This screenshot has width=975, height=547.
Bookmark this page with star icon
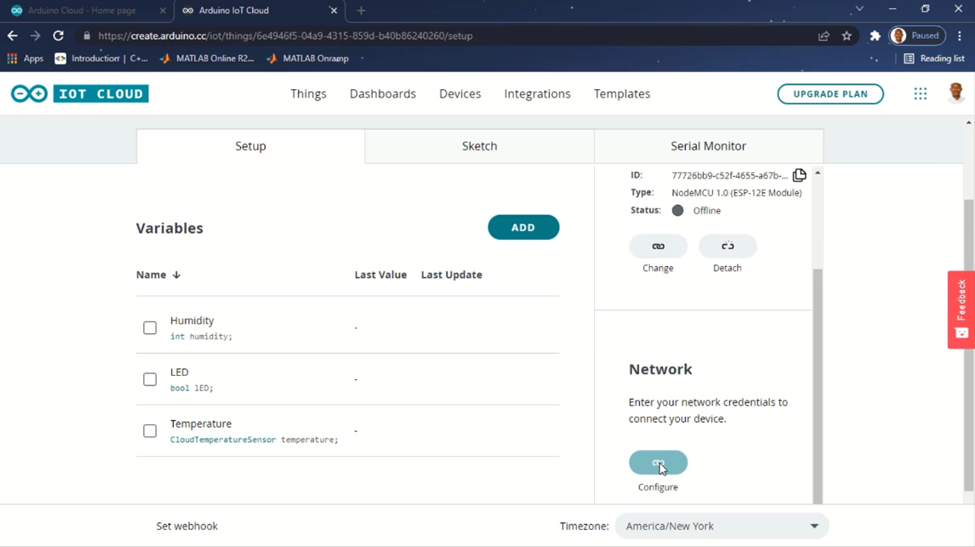[x=847, y=36]
